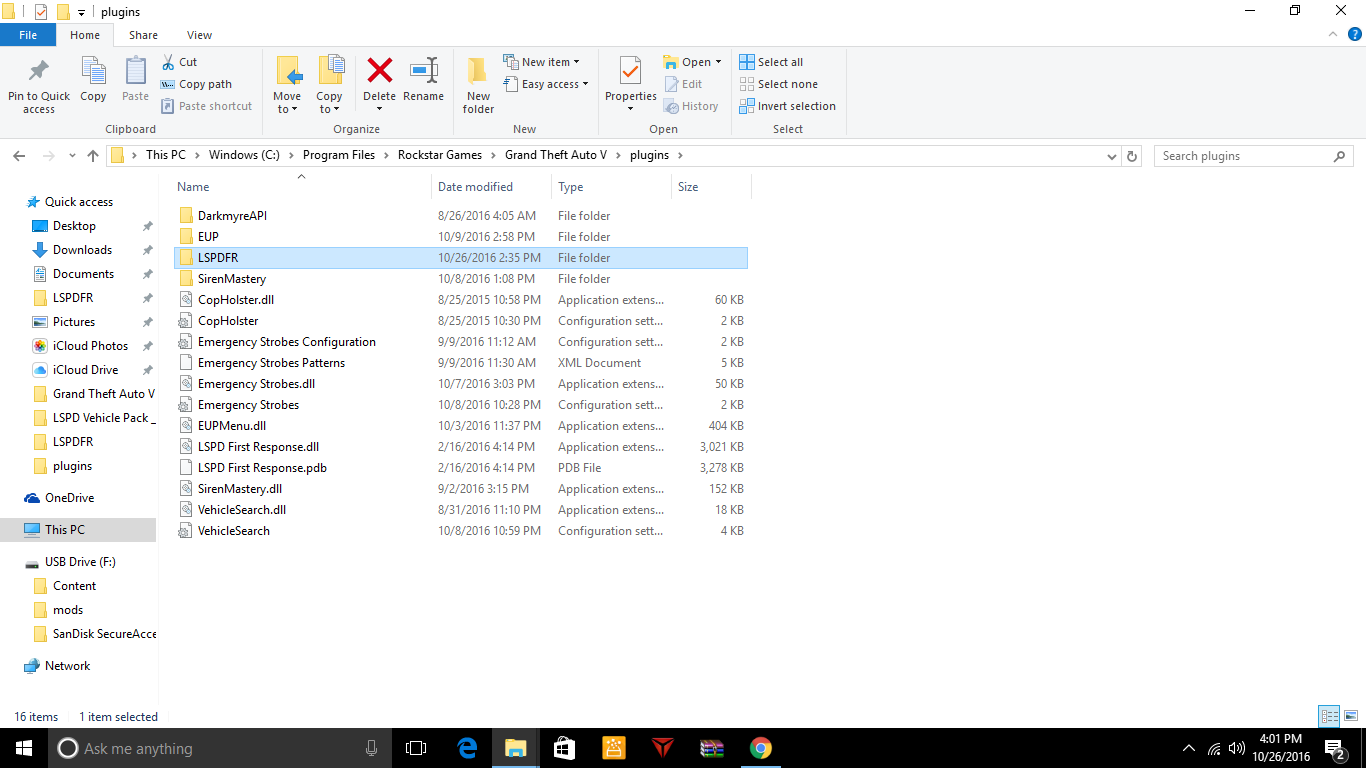
Task: Click Select none in ribbon
Action: point(778,84)
